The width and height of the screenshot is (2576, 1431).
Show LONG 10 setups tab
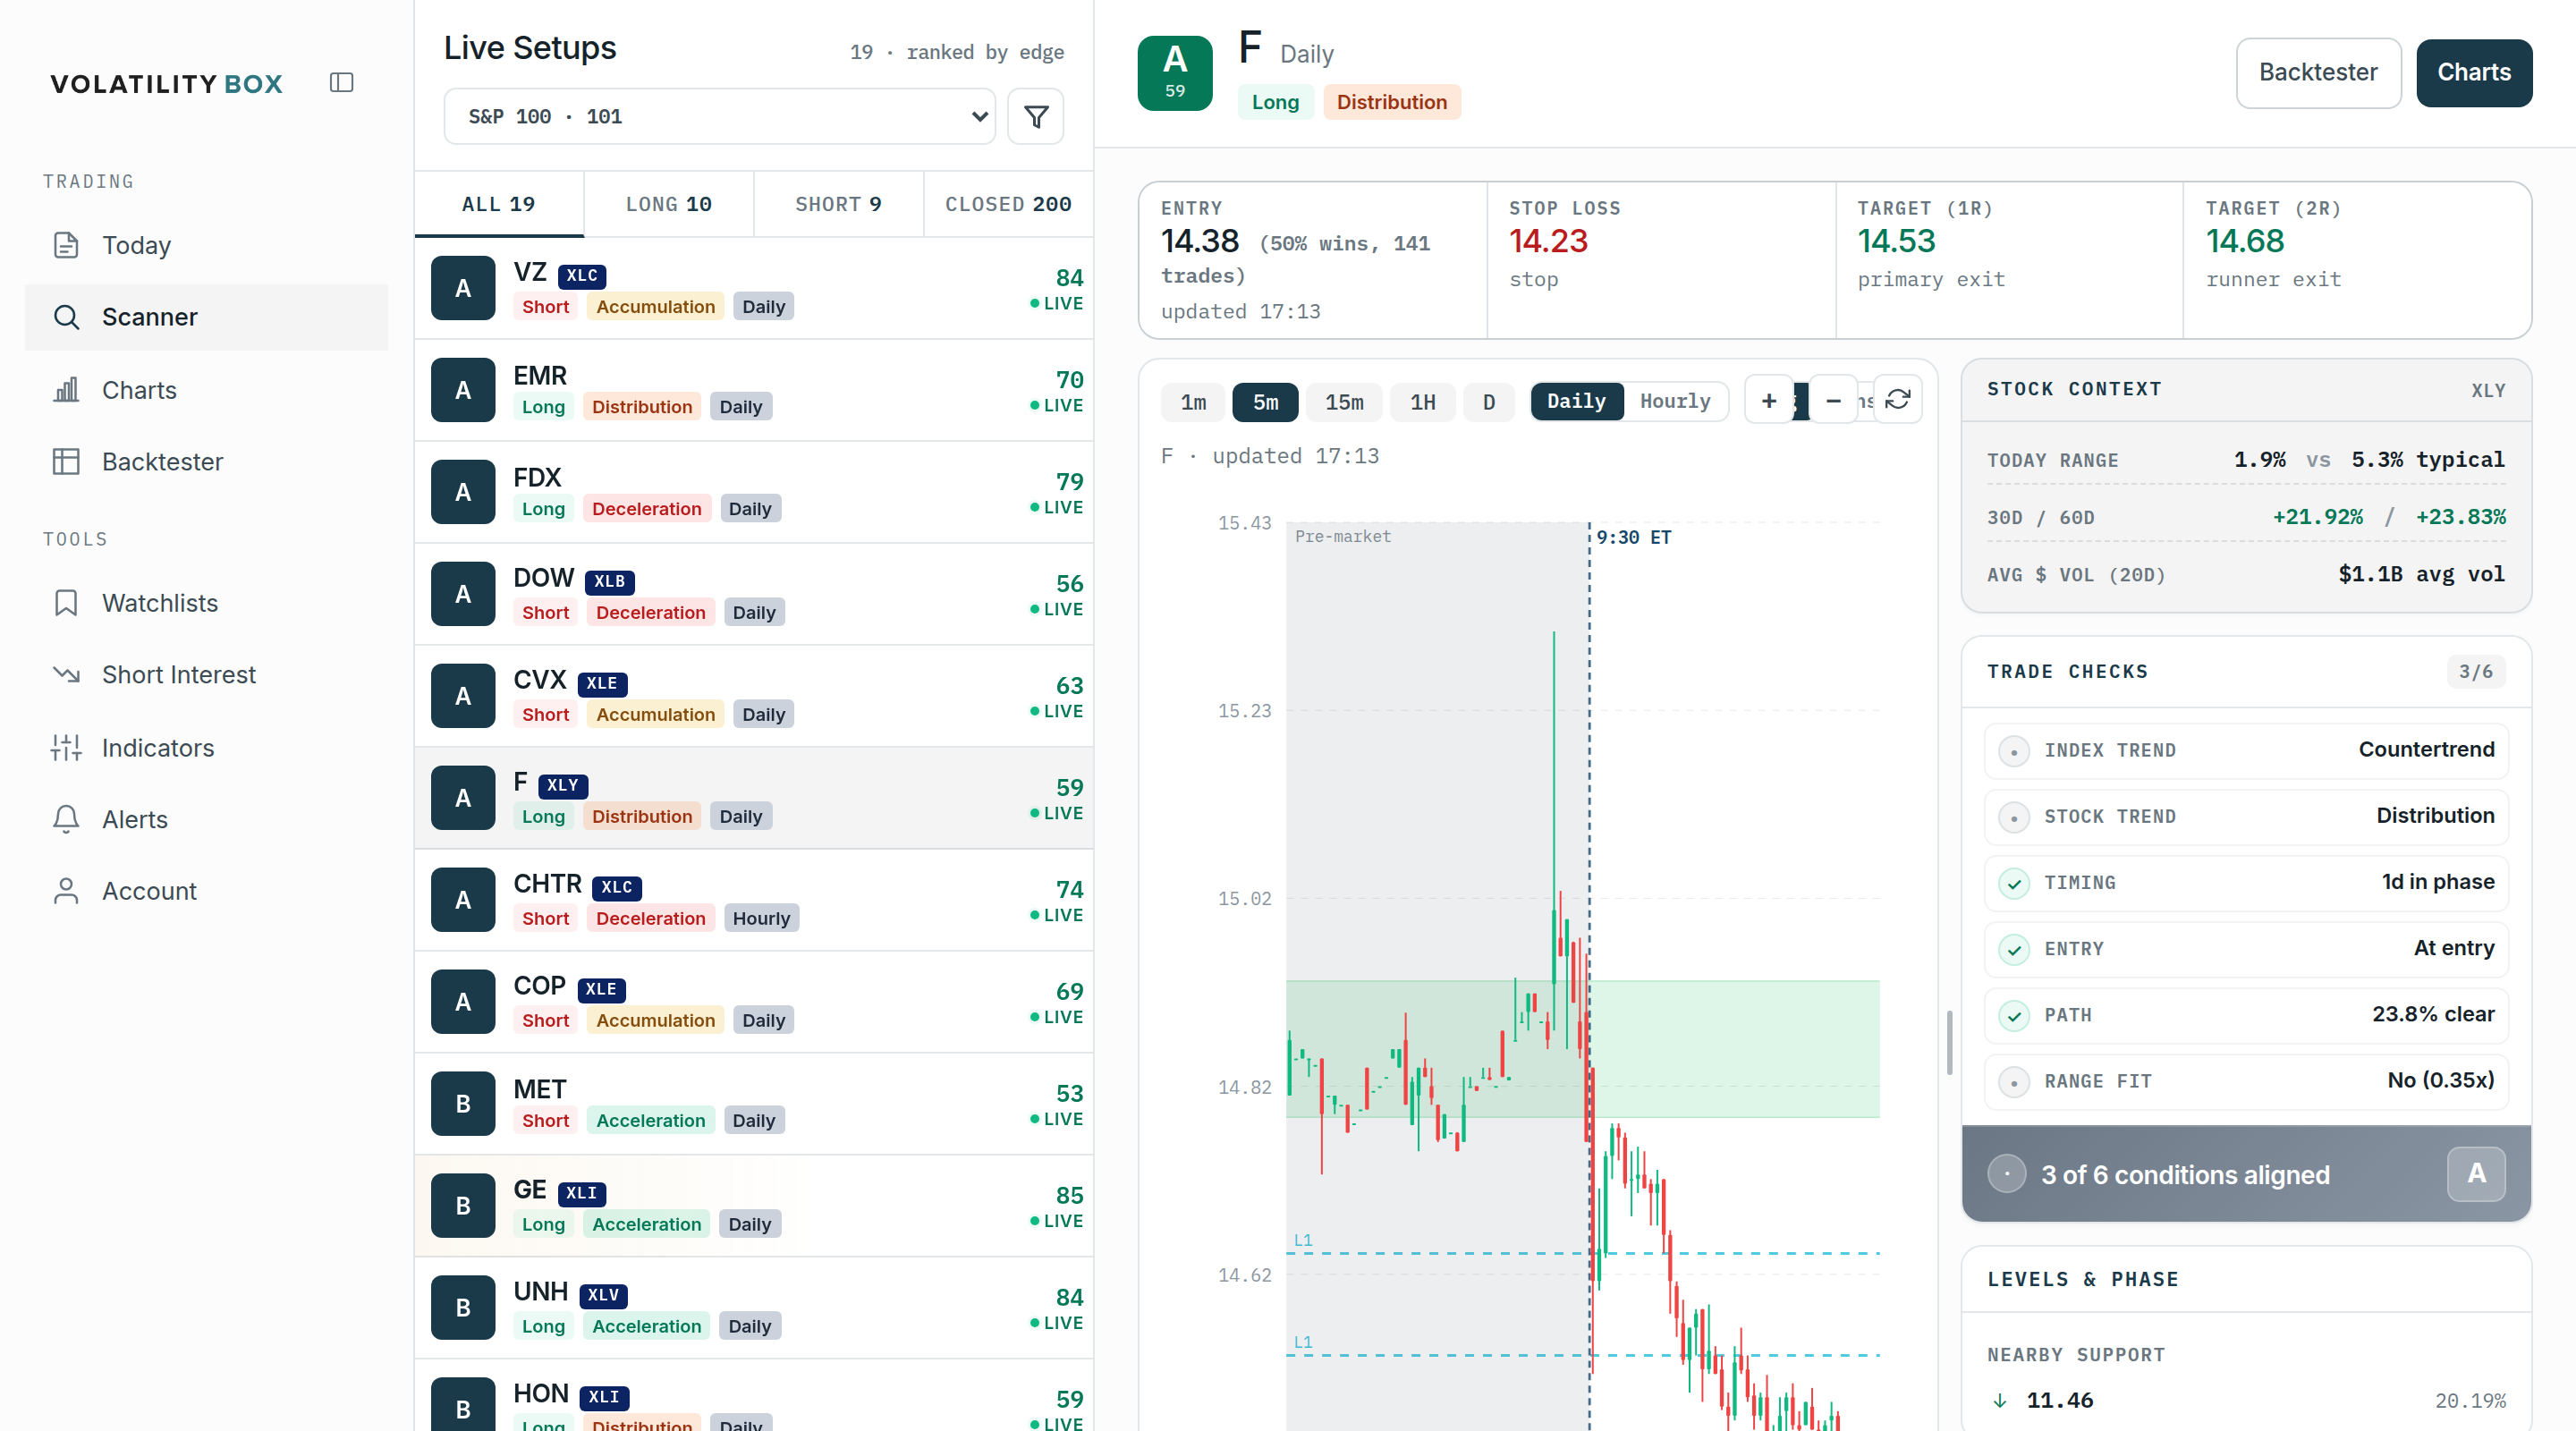[668, 204]
